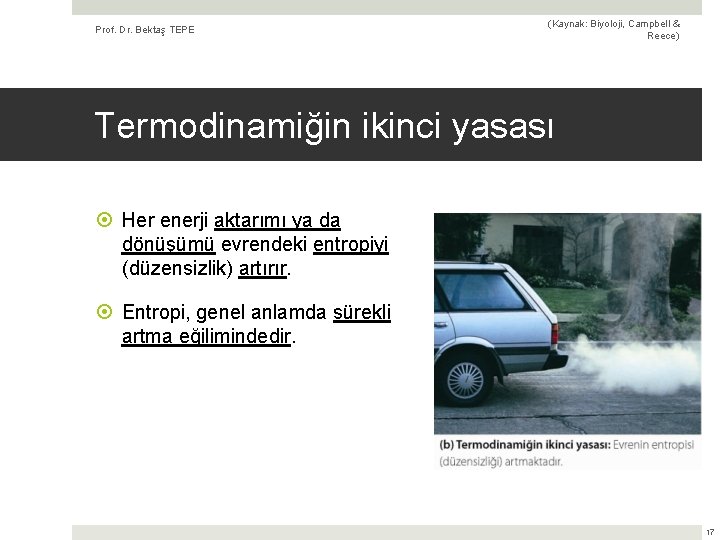Click the word 'evrendeki' in first bullet
The image size is (720, 540).
(x=264, y=244)
